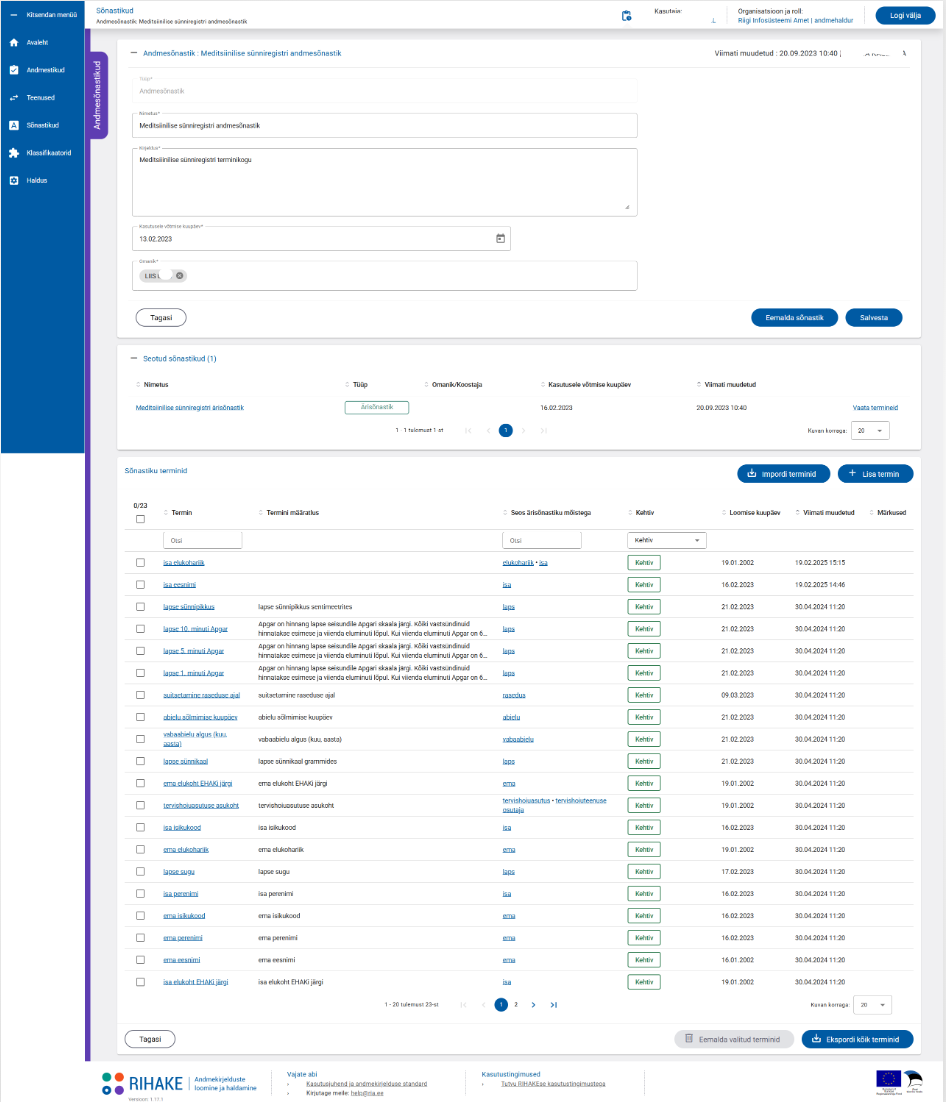Jump to last page of terms table
The height and width of the screenshot is (1102, 946).
coord(554,1004)
